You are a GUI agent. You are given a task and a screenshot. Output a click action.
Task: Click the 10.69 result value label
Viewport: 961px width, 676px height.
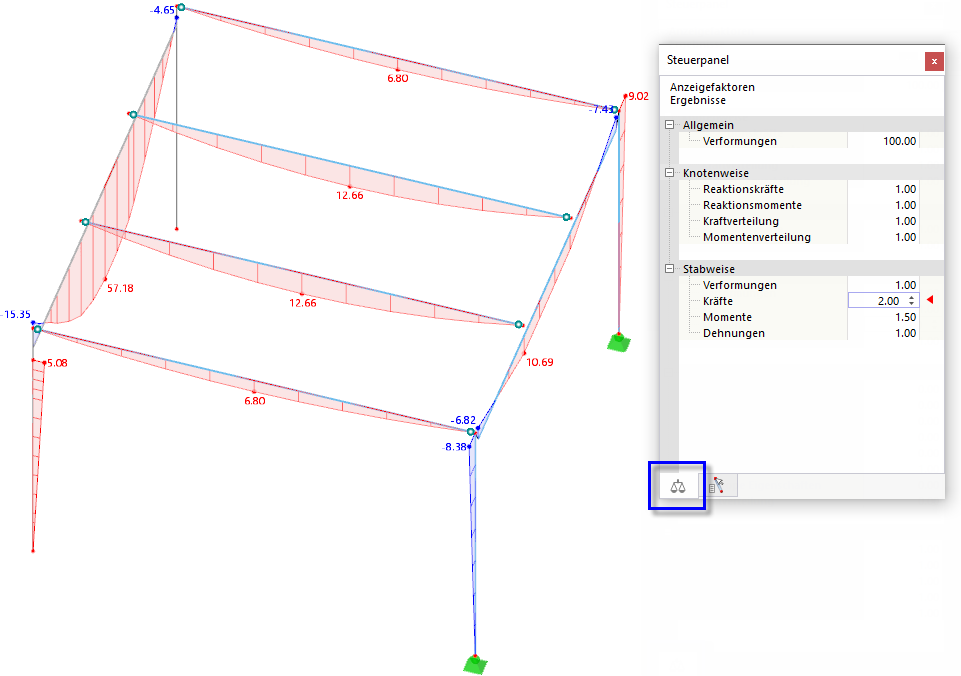[x=540, y=362]
